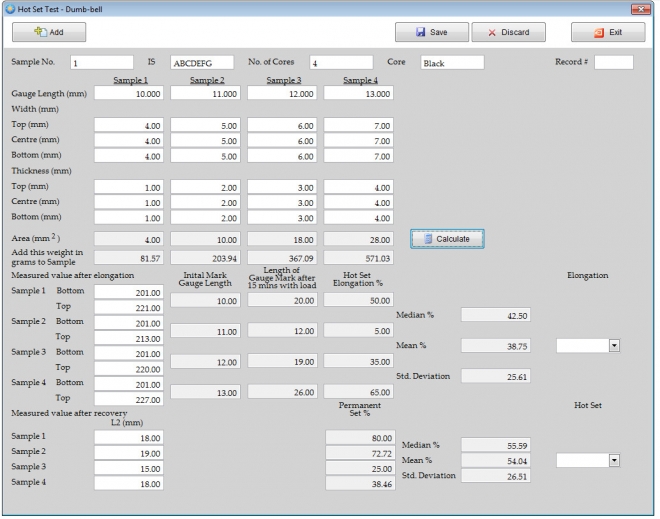Click the IS text field
Image resolution: width=660 pixels, height=519 pixels.
(x=201, y=63)
